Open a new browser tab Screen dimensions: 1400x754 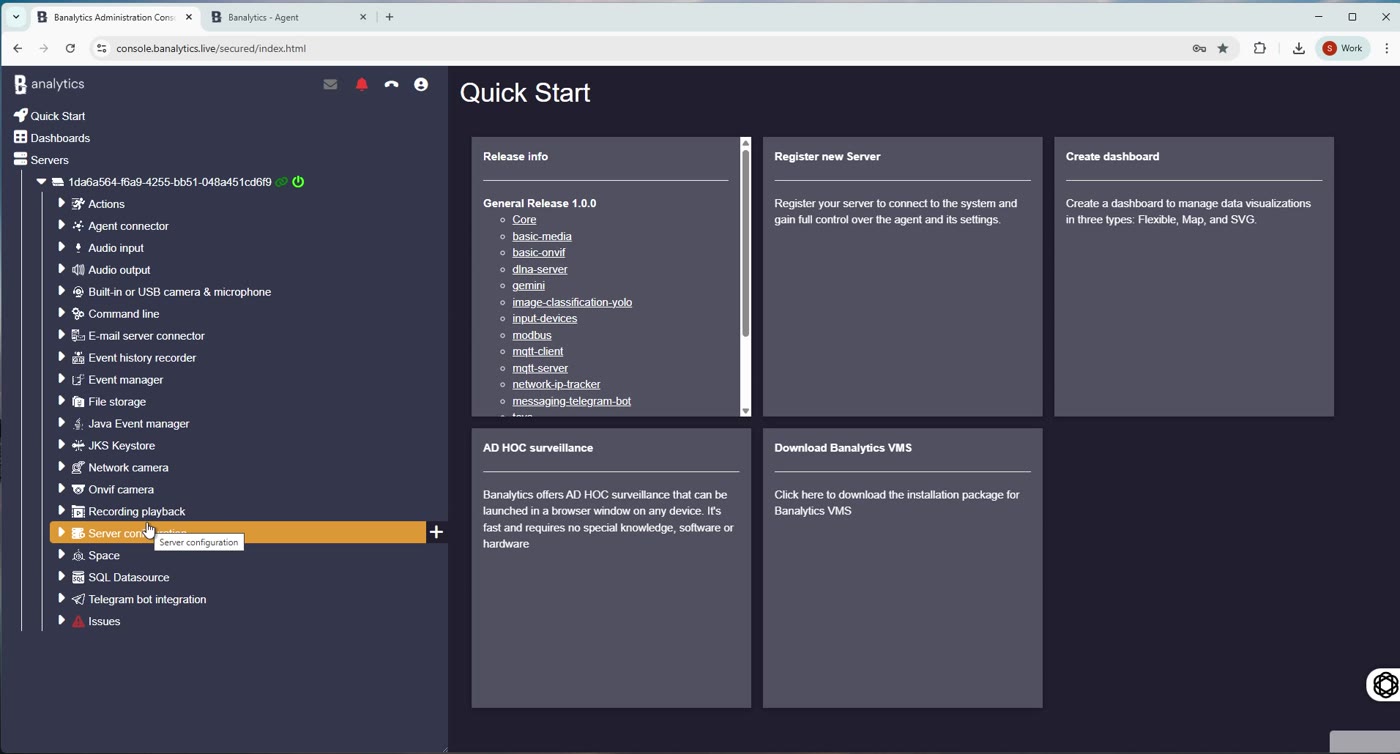coord(390,17)
